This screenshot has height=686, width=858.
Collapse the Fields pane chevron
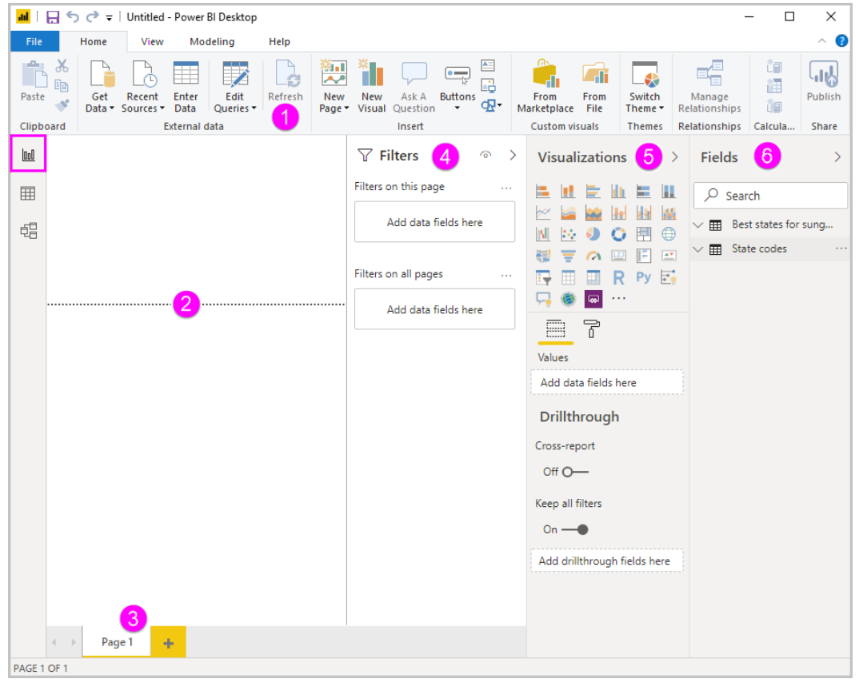click(837, 157)
